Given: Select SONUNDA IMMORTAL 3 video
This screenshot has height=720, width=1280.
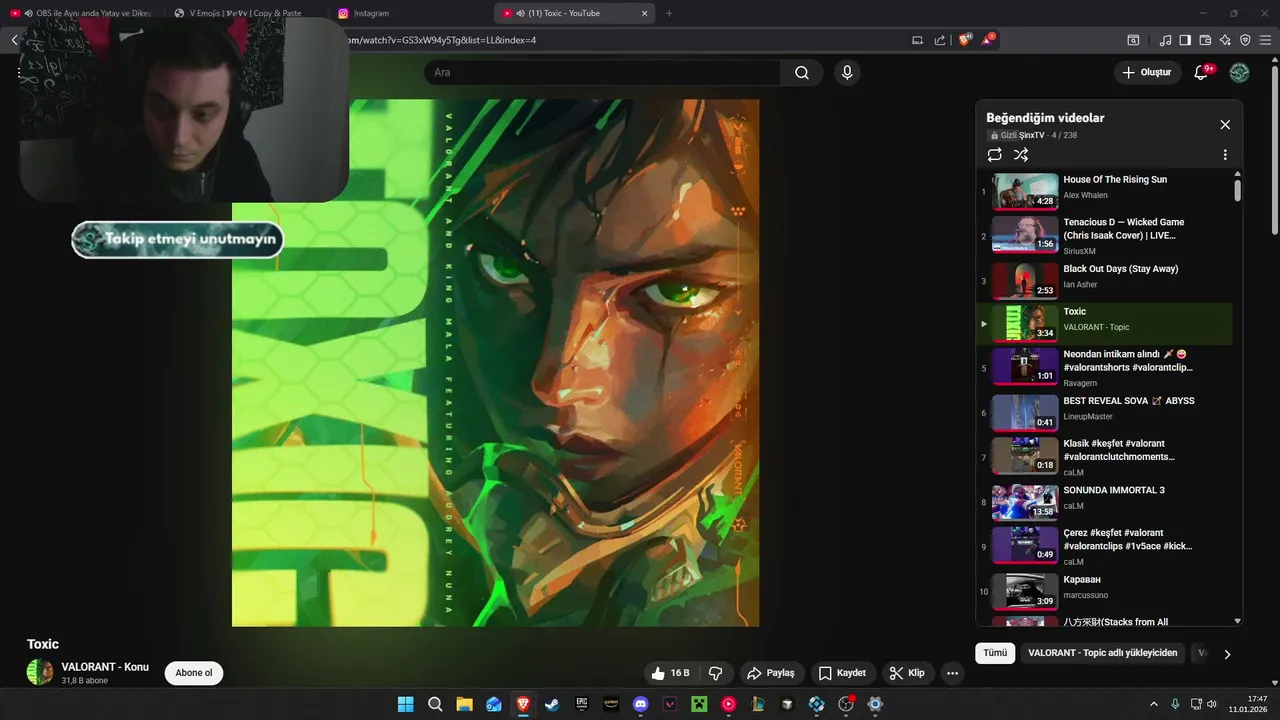Looking at the screenshot, I should click(x=1104, y=502).
